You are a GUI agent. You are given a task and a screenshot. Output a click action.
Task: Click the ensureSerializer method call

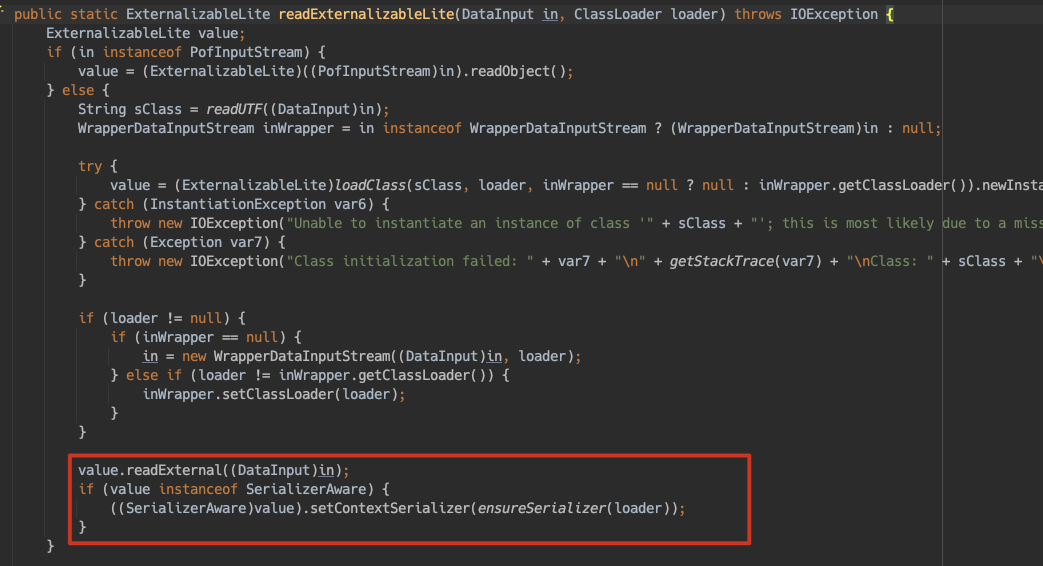pyautogui.click(x=541, y=508)
